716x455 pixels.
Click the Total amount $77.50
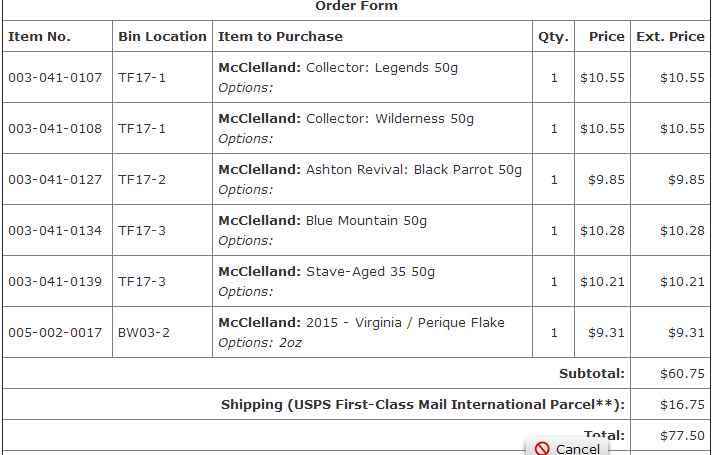pos(682,436)
